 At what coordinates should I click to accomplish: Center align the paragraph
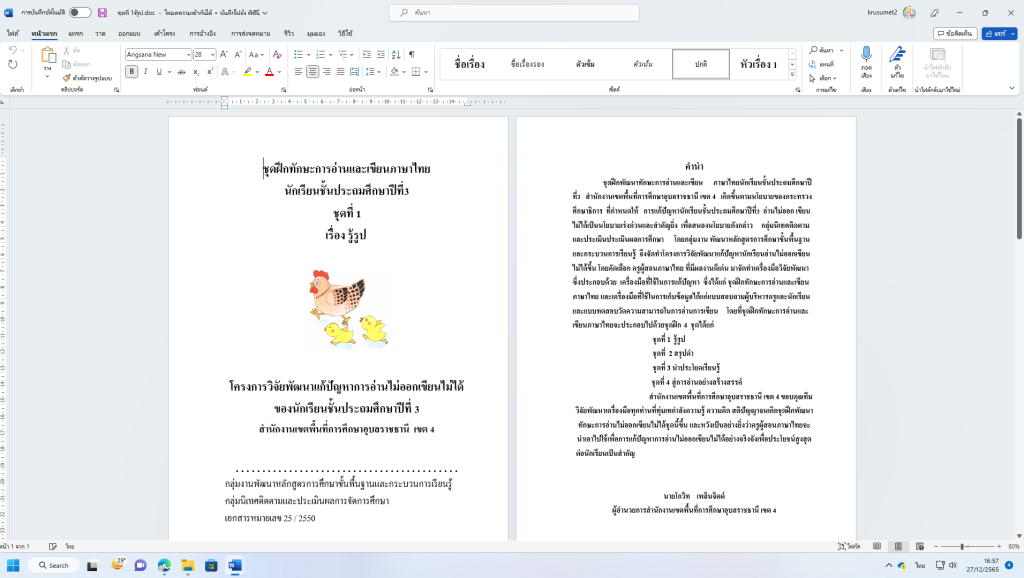tap(312, 72)
